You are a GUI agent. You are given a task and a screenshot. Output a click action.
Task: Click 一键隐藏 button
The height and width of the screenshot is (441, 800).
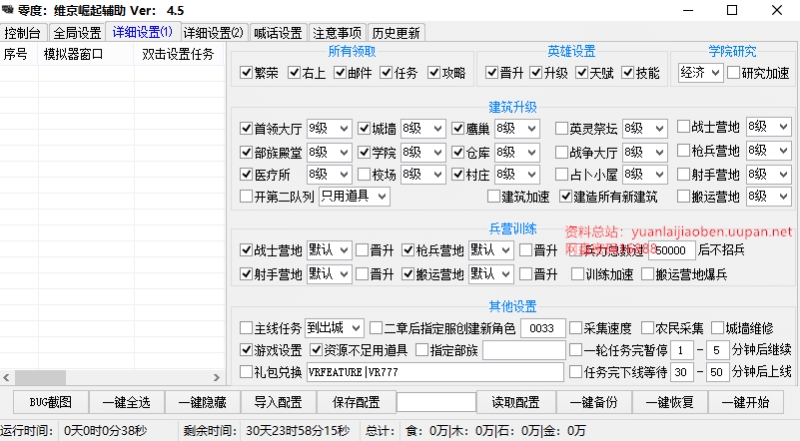click(203, 402)
